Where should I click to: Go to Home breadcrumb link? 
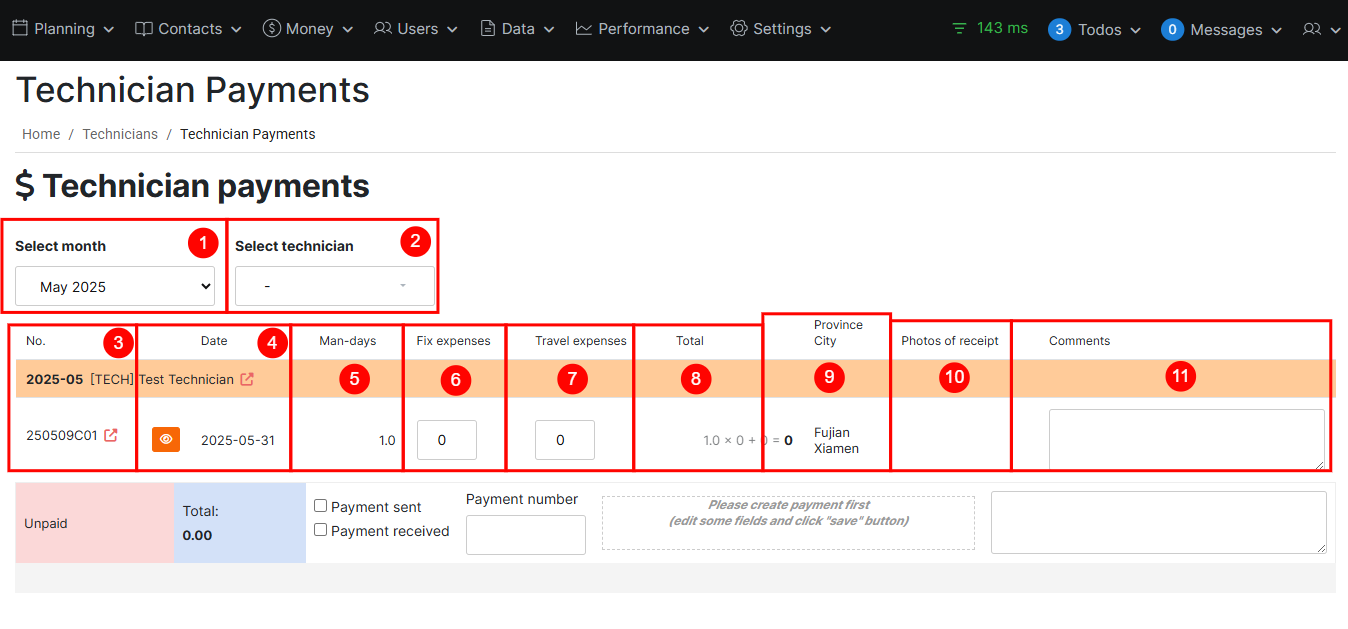[41, 134]
